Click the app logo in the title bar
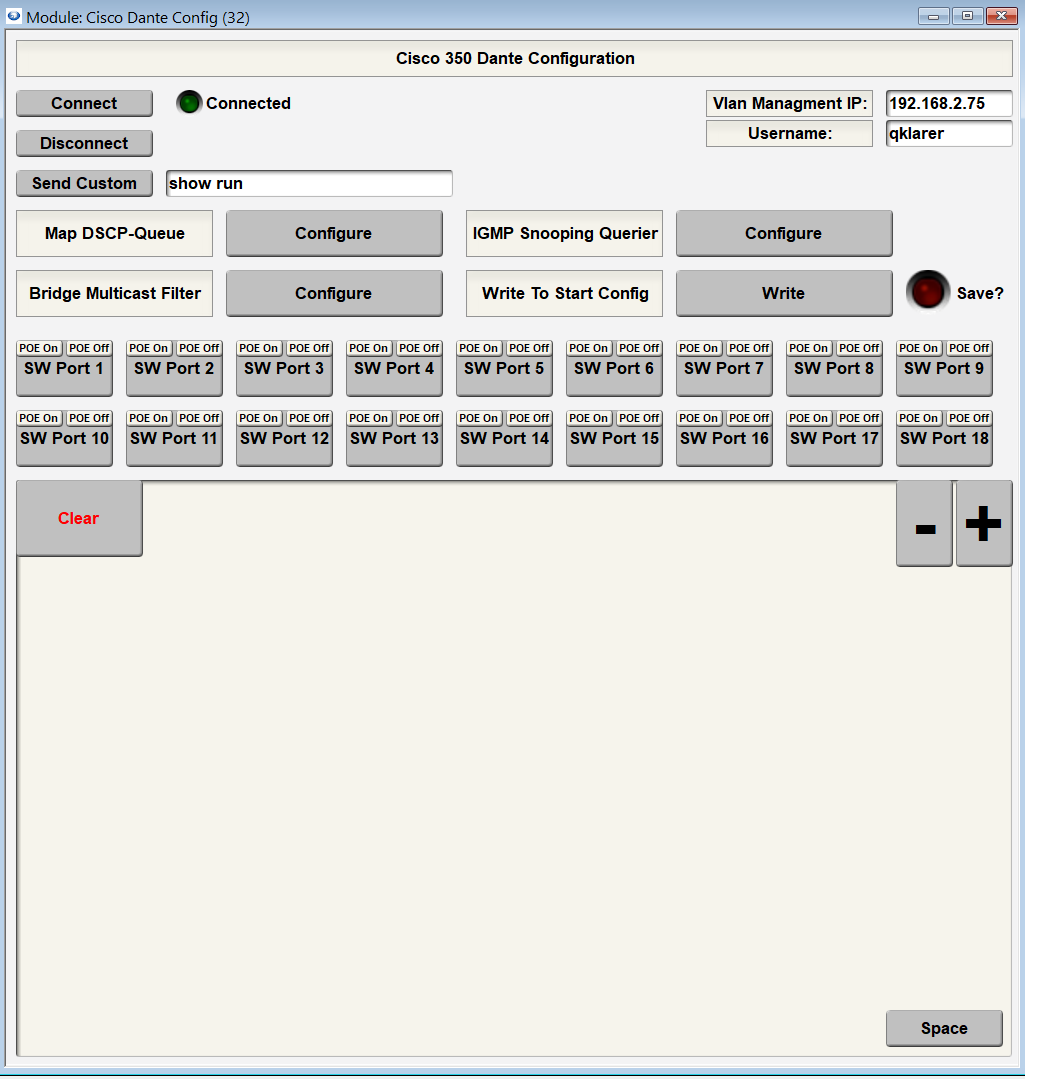This screenshot has width=1058, height=1079. pyautogui.click(x=13, y=16)
